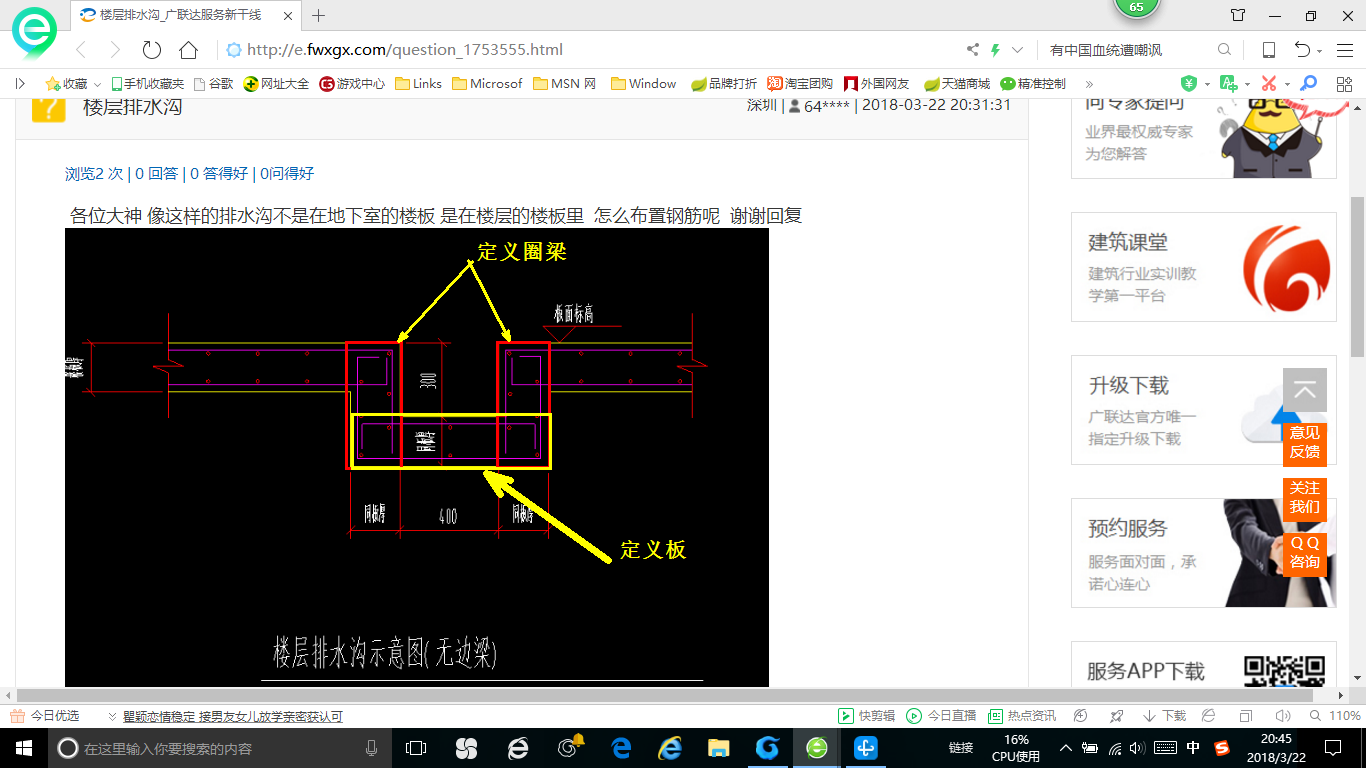
Task: Open the 精准控制 bookmark
Action: (1033, 84)
